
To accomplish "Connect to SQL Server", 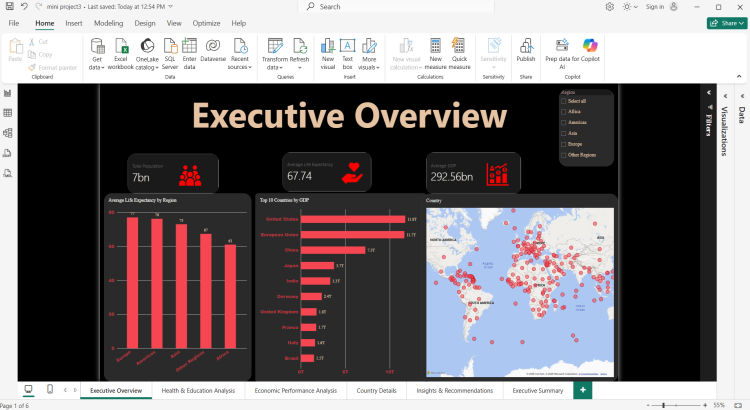I will tap(170, 54).
